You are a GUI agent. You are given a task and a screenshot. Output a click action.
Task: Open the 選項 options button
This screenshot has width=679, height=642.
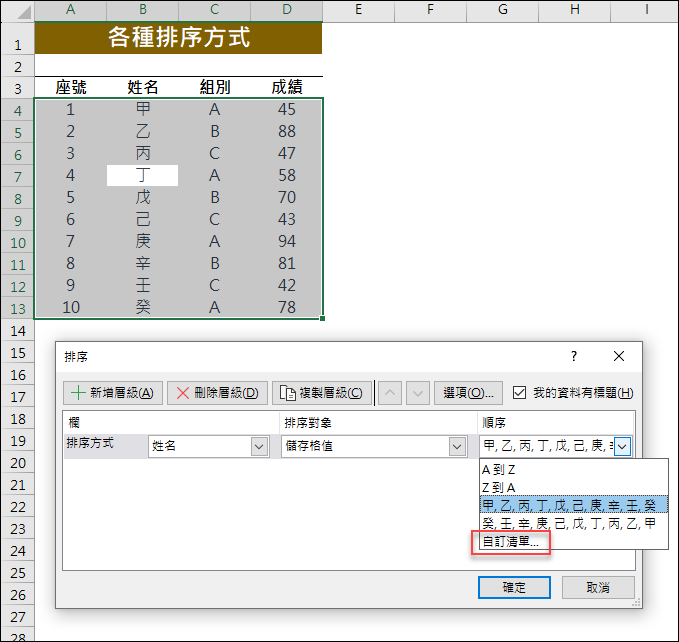[x=468, y=393]
